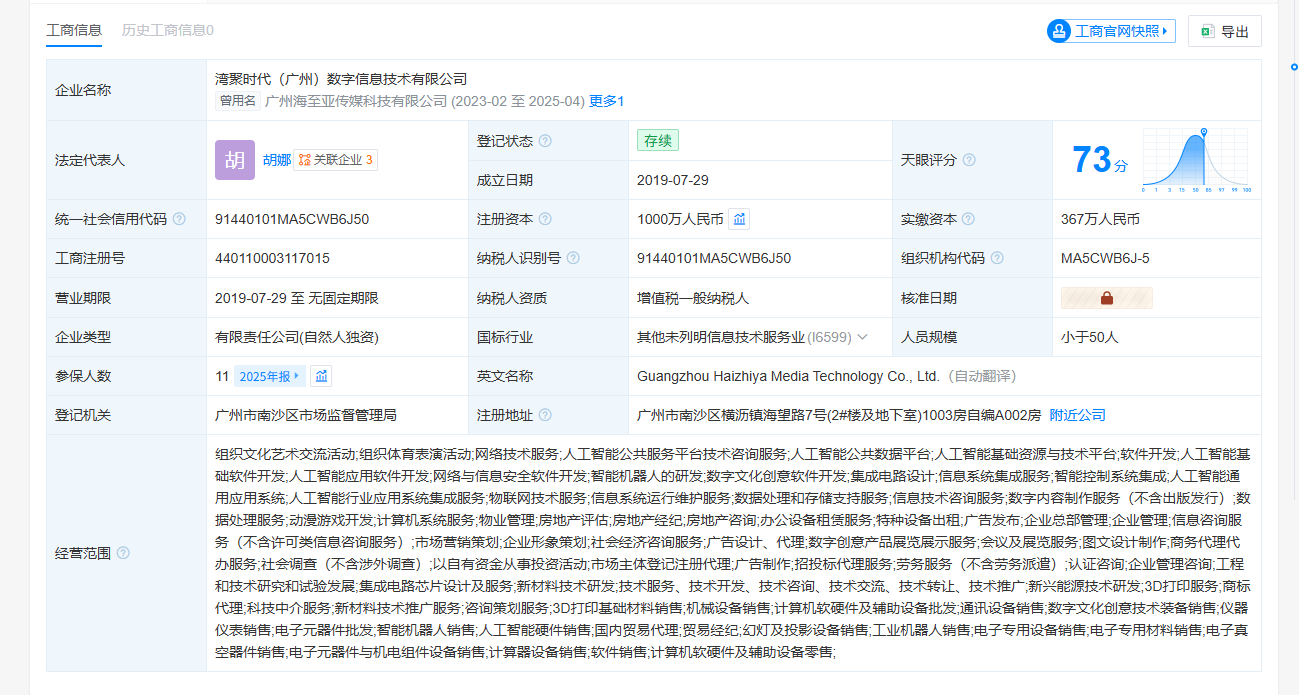Open the 2025年报 annual report dropdown
1299x695 pixels.
pyautogui.click(x=270, y=376)
